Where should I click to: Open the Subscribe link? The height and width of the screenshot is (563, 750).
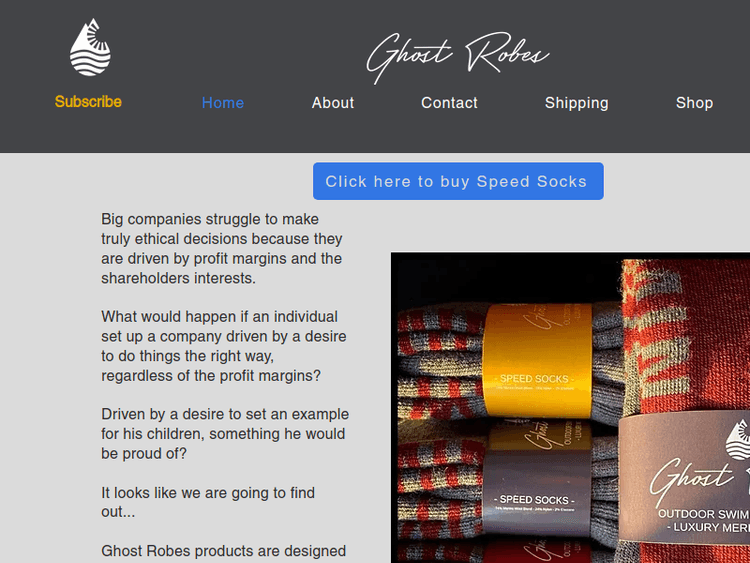(88, 101)
